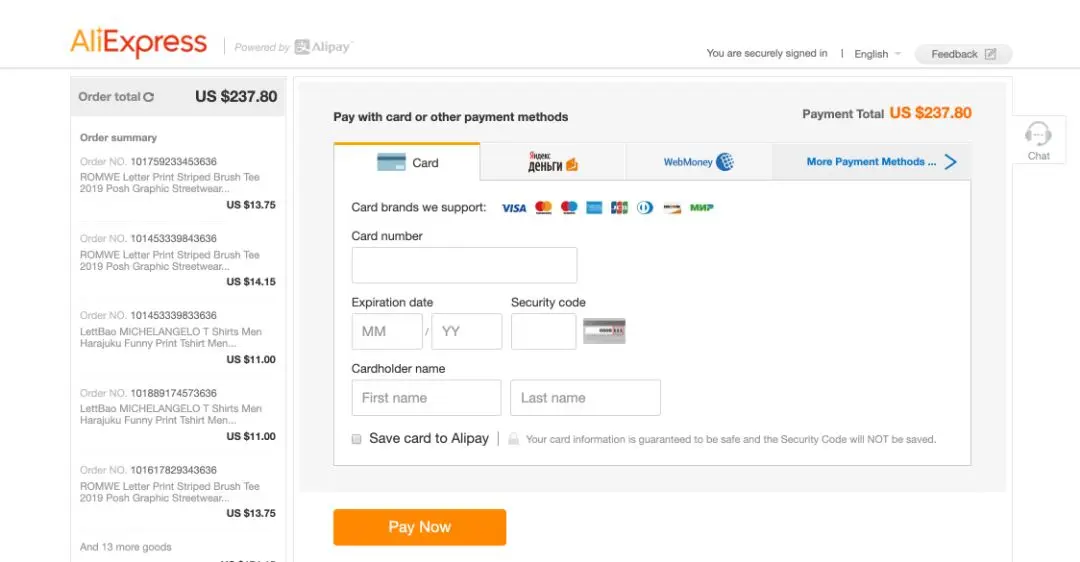
Task: Click the Last name field
Action: tap(585, 397)
